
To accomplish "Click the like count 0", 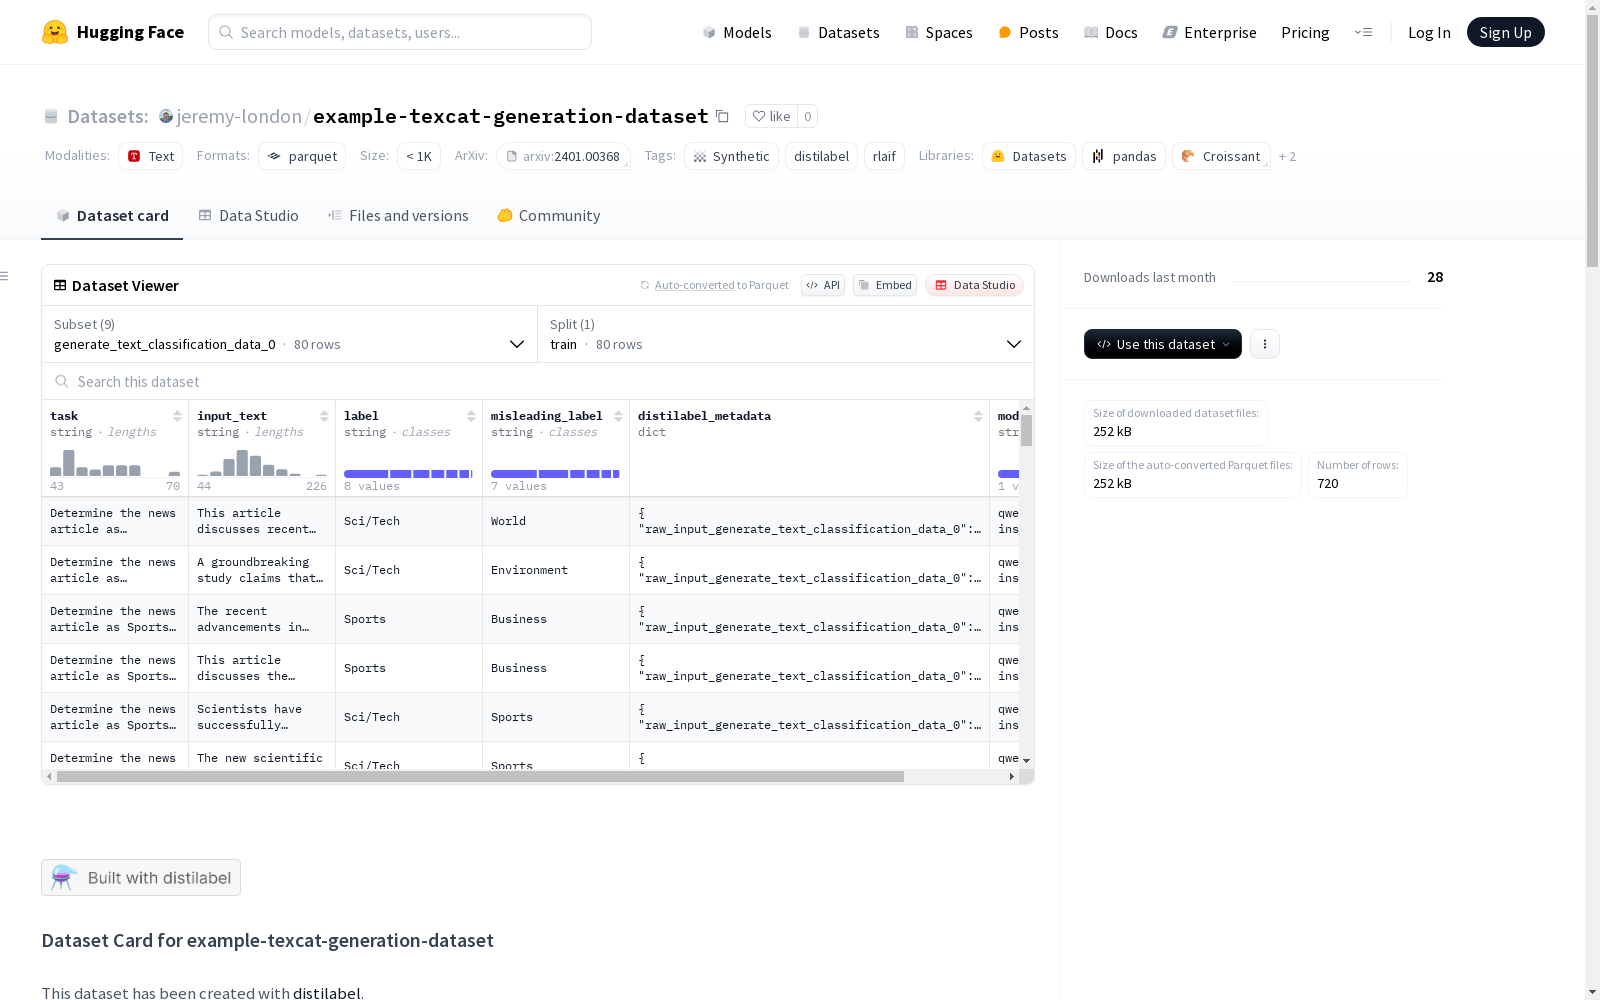I will click(808, 116).
